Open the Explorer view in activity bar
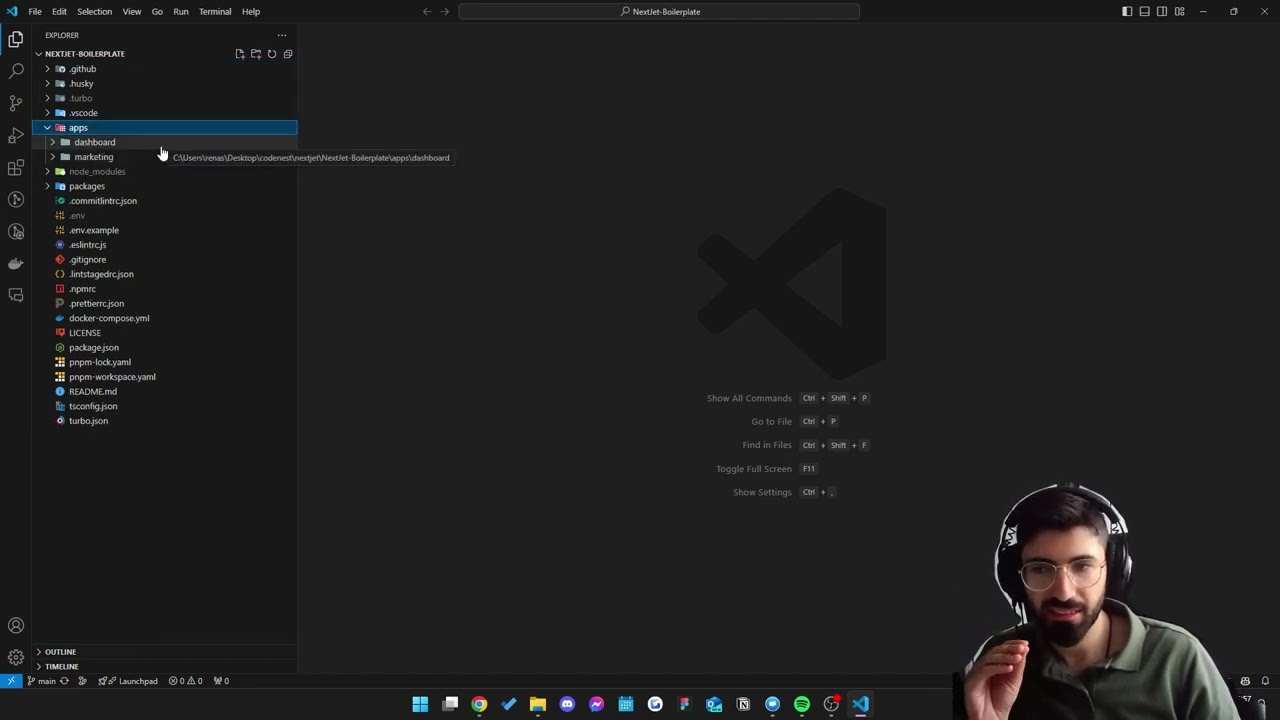The image size is (1280, 720). [15, 39]
